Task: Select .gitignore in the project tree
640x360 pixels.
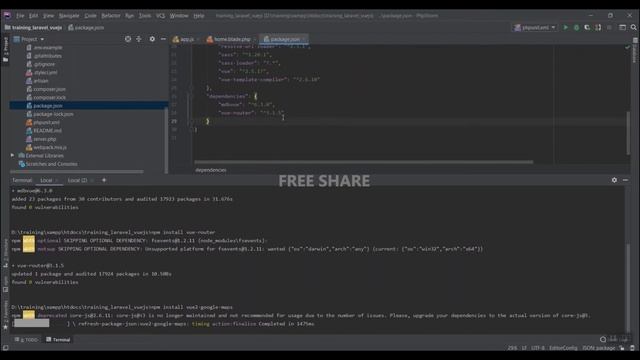Action: [44, 64]
